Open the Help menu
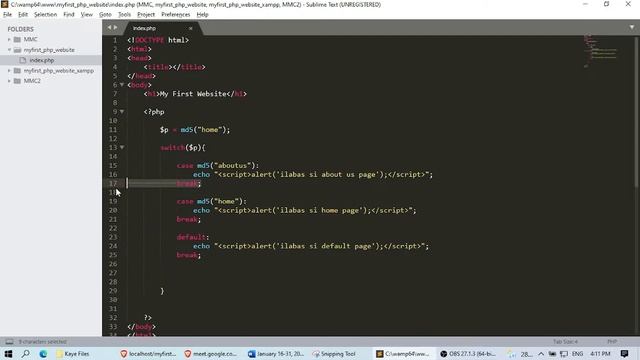Viewport: 640px width, 360px height. [x=202, y=14]
